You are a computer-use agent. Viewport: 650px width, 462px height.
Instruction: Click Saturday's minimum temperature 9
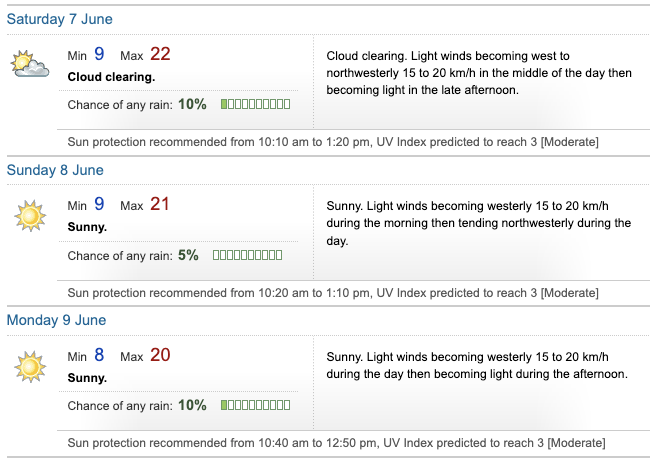[x=99, y=55]
